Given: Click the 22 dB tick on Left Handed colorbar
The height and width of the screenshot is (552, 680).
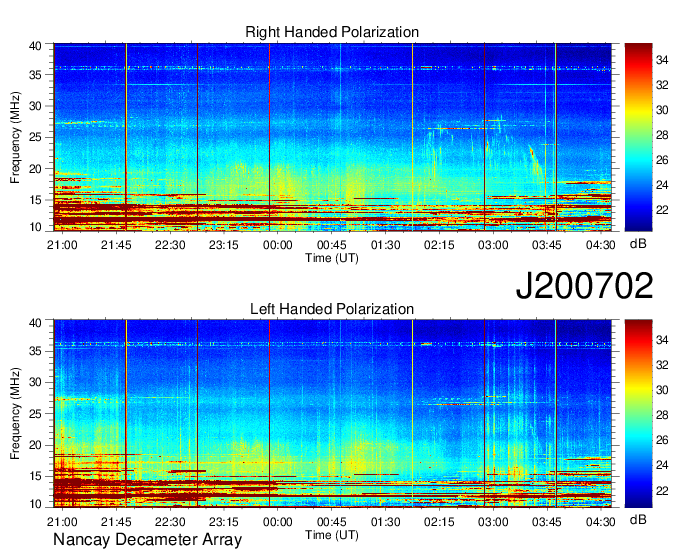Looking at the screenshot, I should (x=662, y=490).
